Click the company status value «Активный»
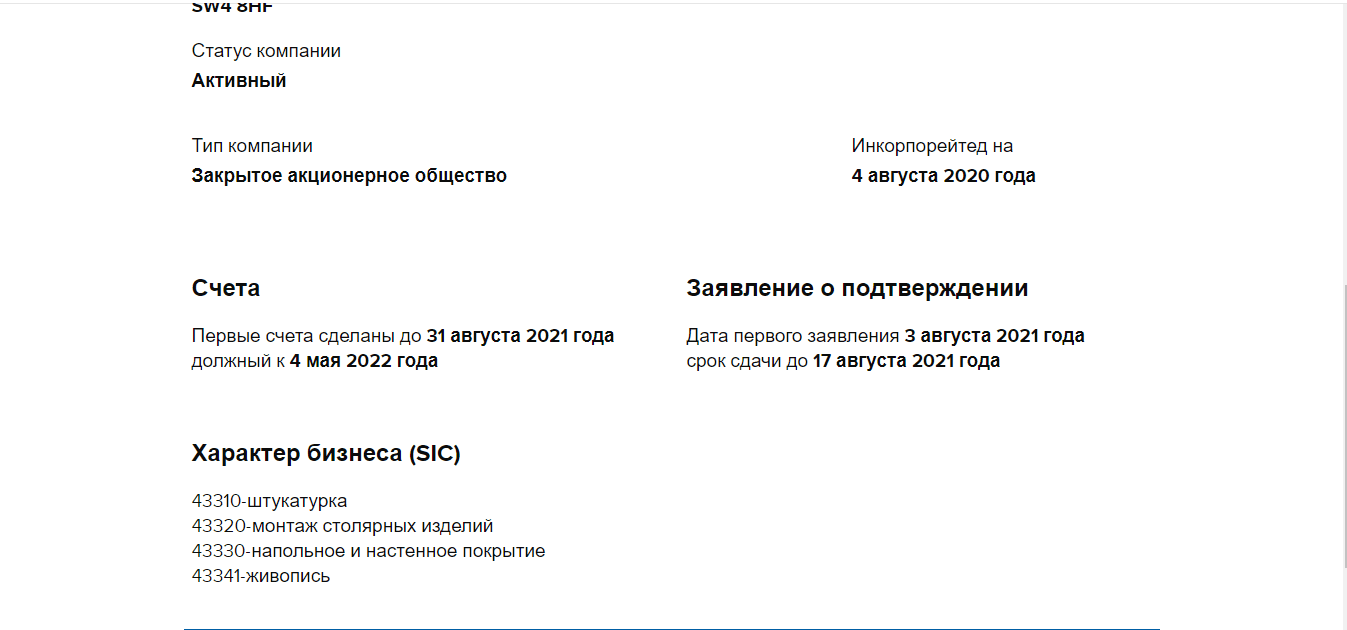This screenshot has height=630, width=1347. 239,81
